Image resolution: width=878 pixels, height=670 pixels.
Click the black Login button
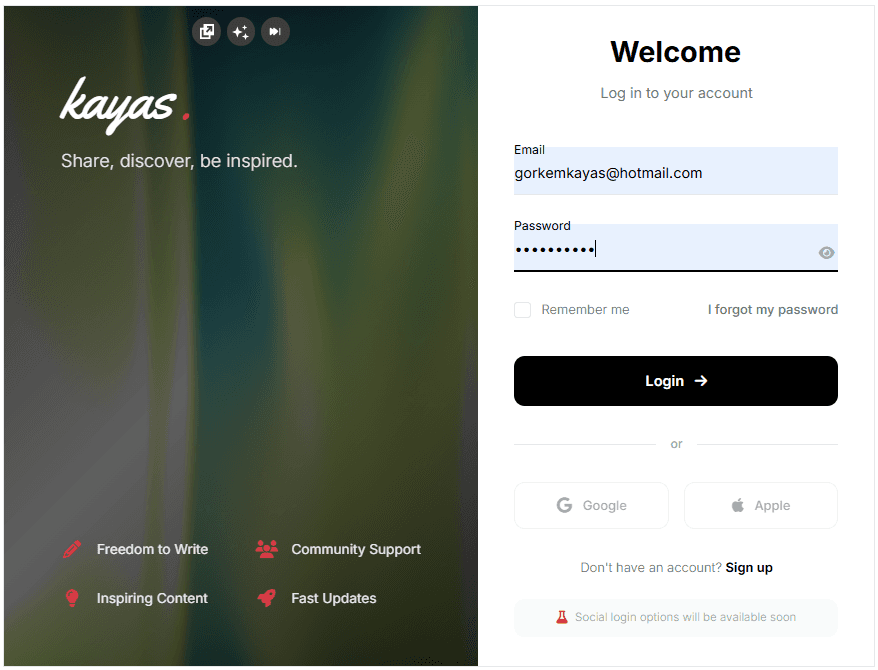point(675,381)
